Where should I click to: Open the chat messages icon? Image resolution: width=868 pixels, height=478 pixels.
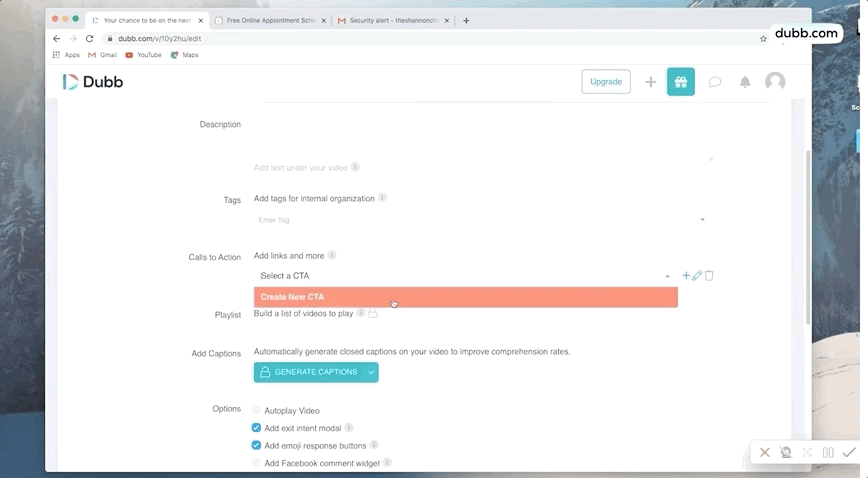(715, 82)
